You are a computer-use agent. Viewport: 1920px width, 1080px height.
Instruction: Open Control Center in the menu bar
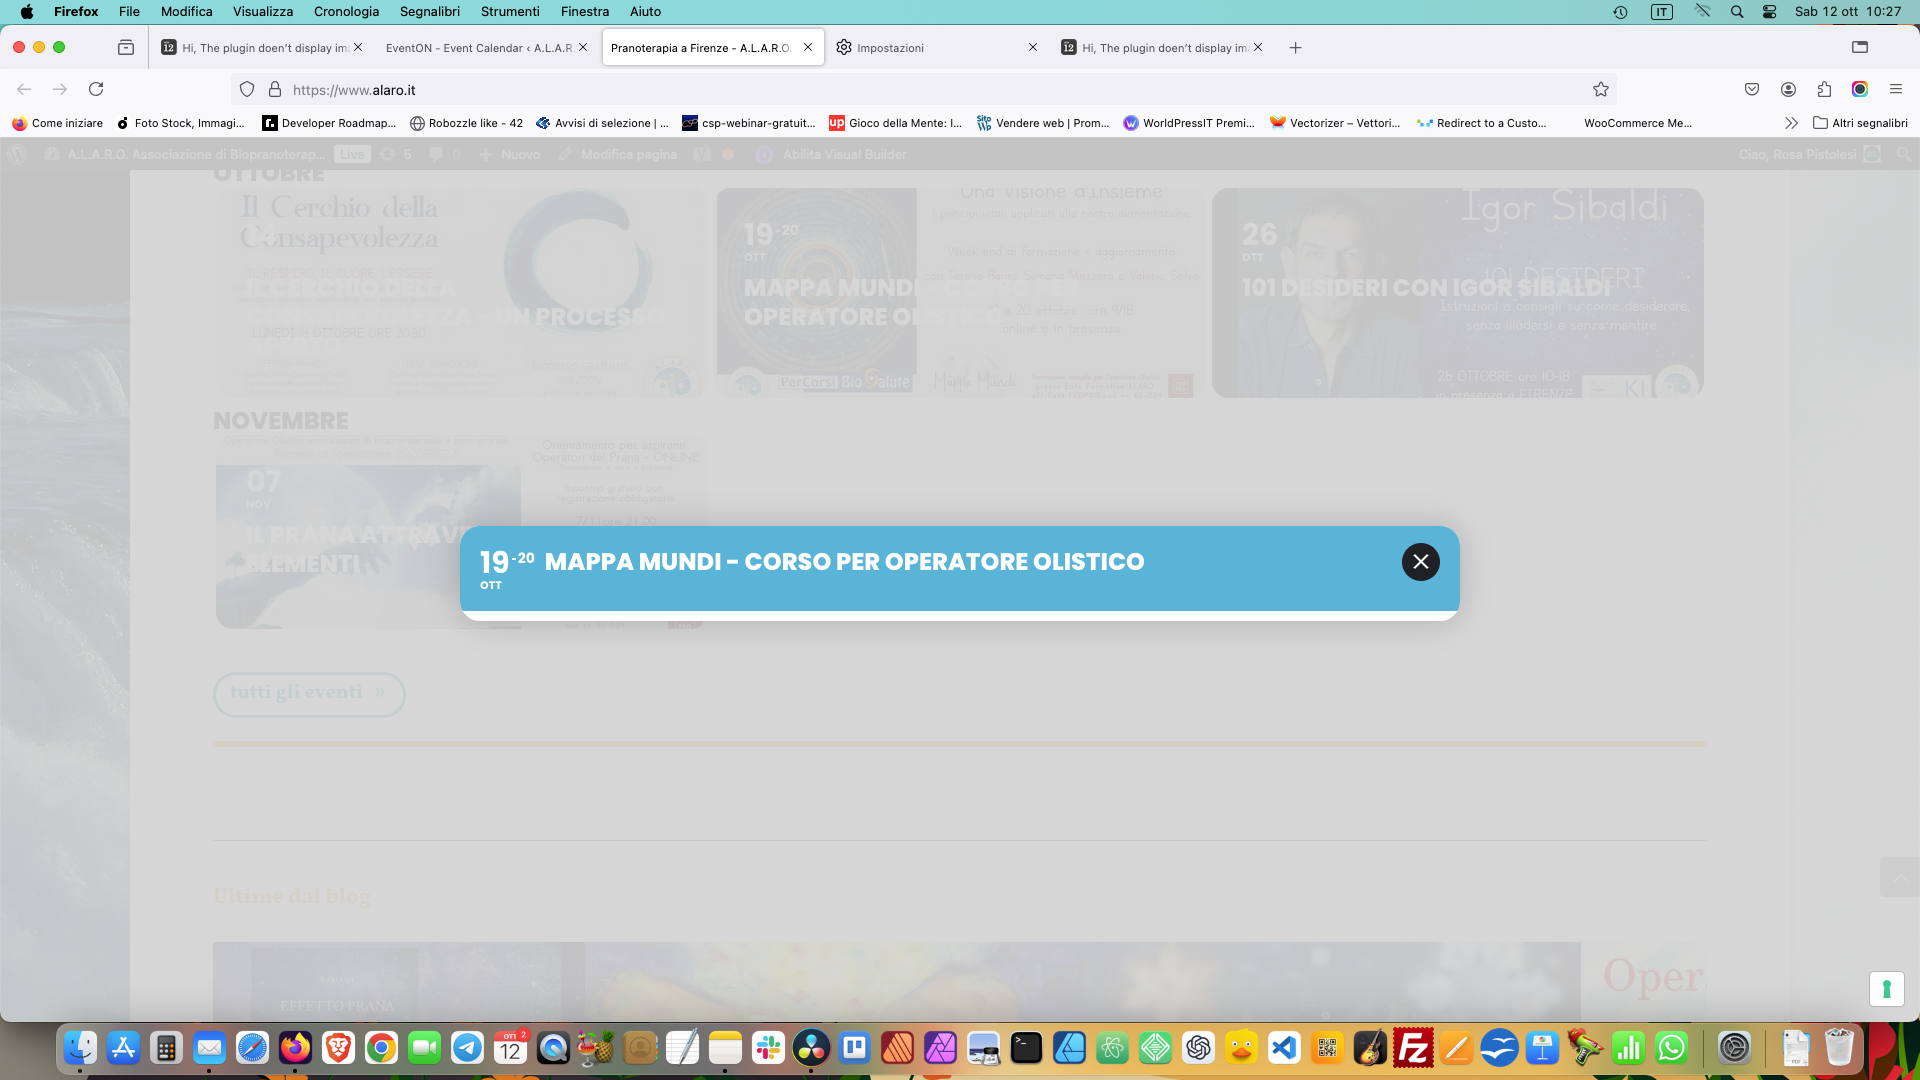coord(1769,11)
